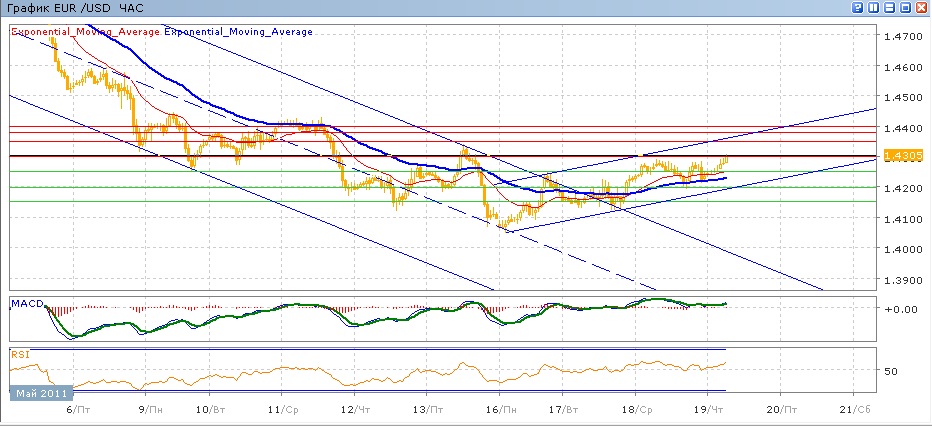Click the MACD indicator label
Screen dimensions: 932x426
27,304
